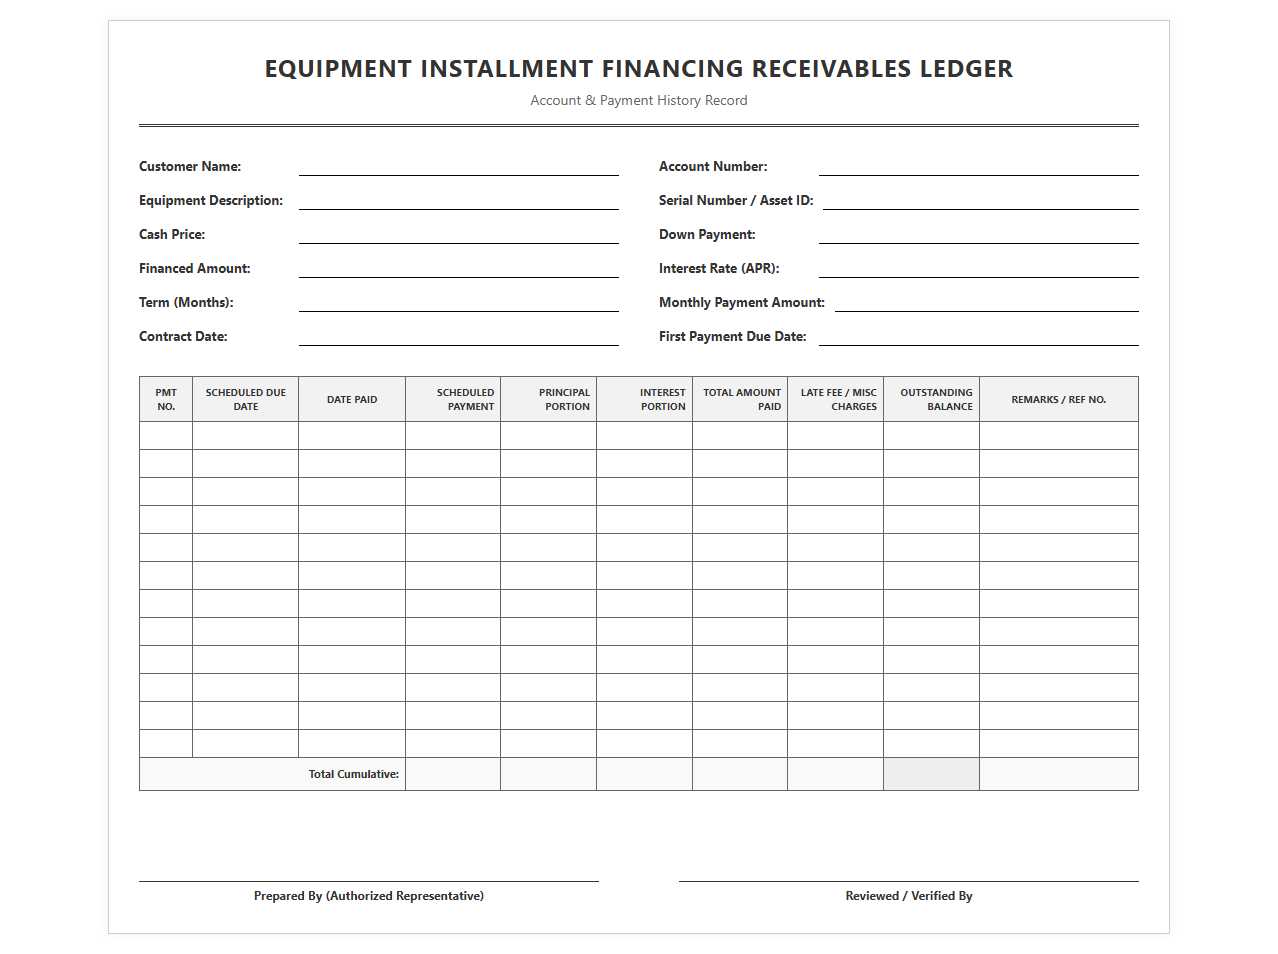Click the 'Reviewed / Verified By' label

click(909, 896)
